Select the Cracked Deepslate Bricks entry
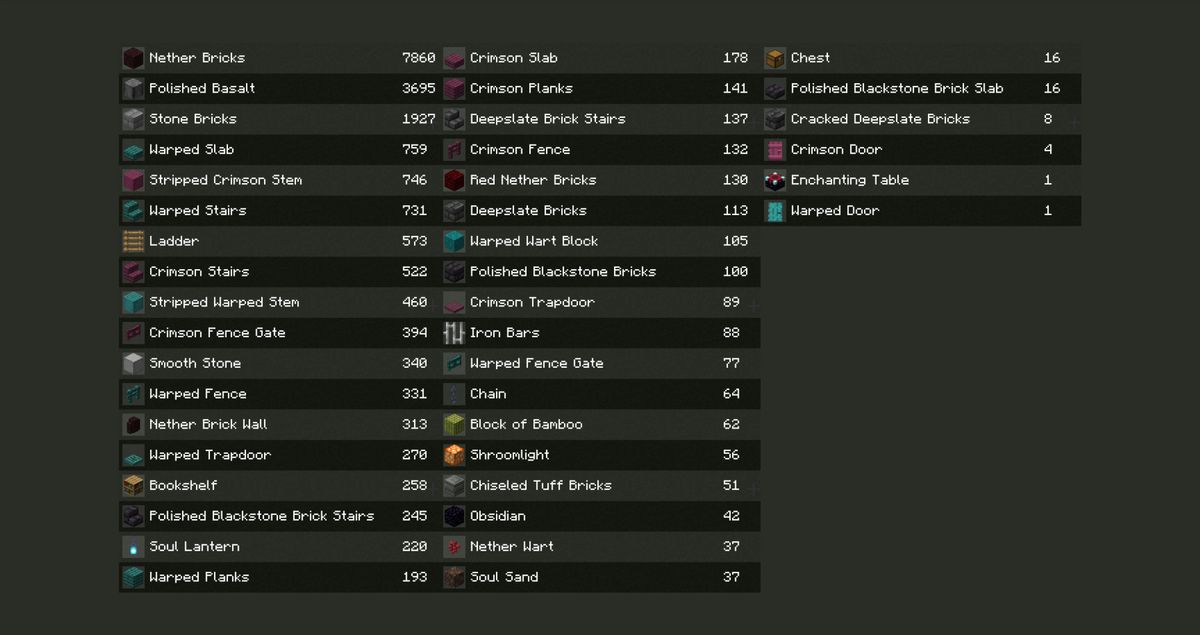 click(x=921, y=119)
